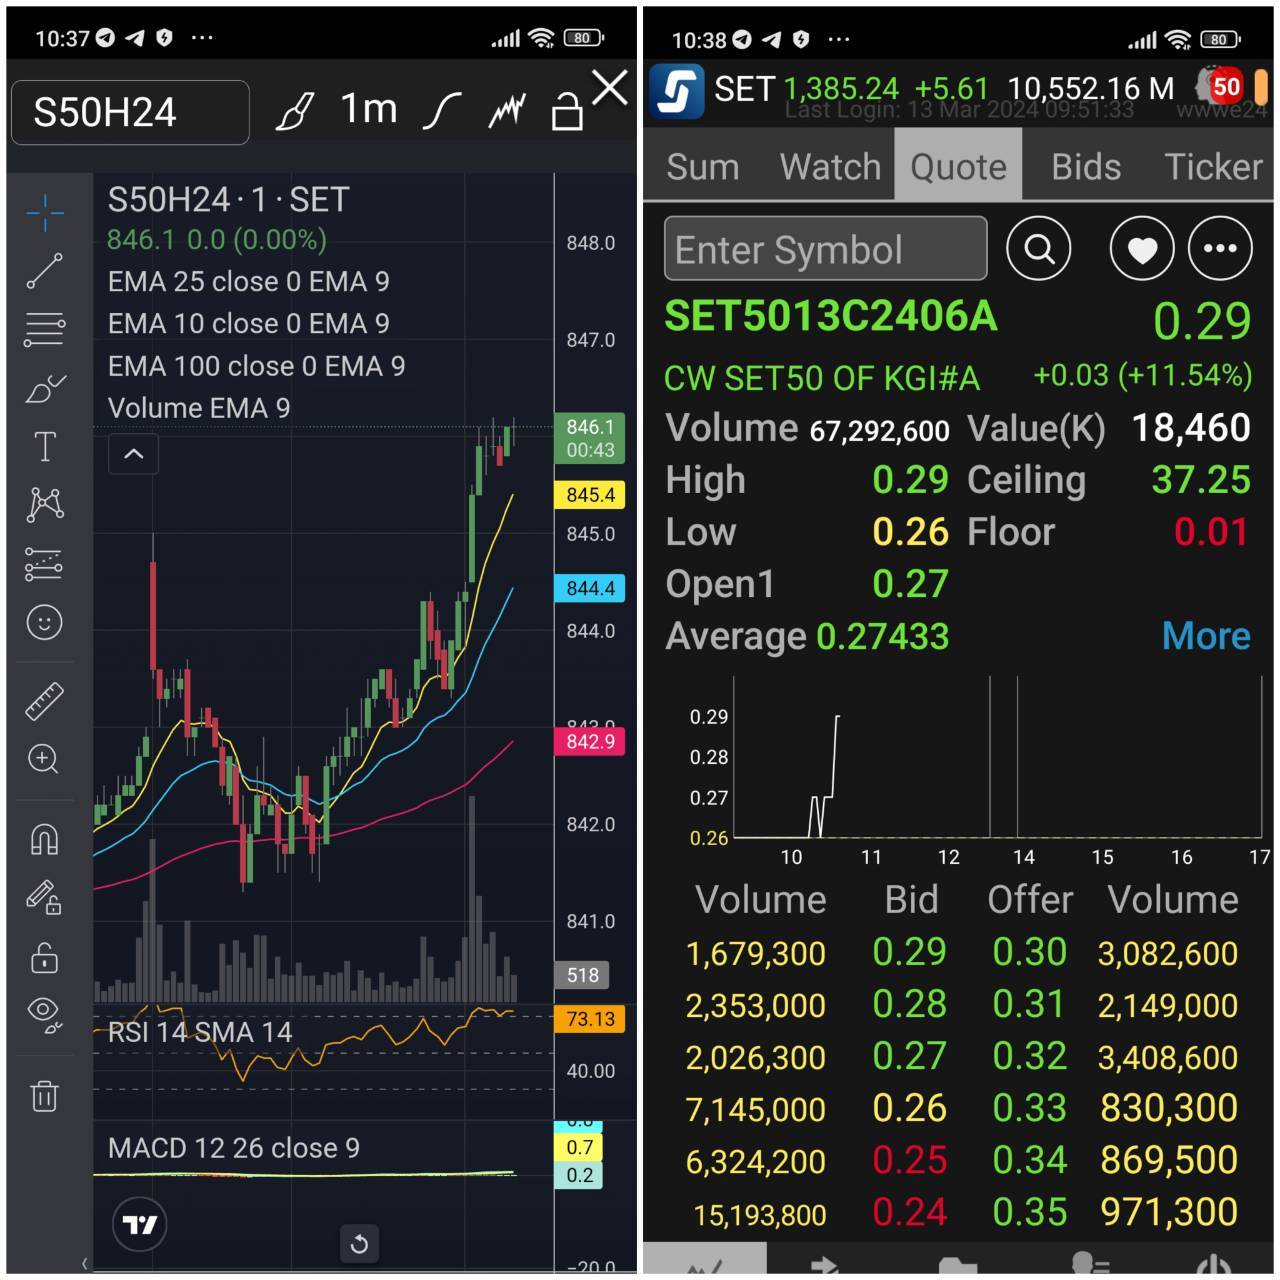The width and height of the screenshot is (1280, 1280).
Task: Click the green 846.1 current price label
Action: tap(590, 438)
